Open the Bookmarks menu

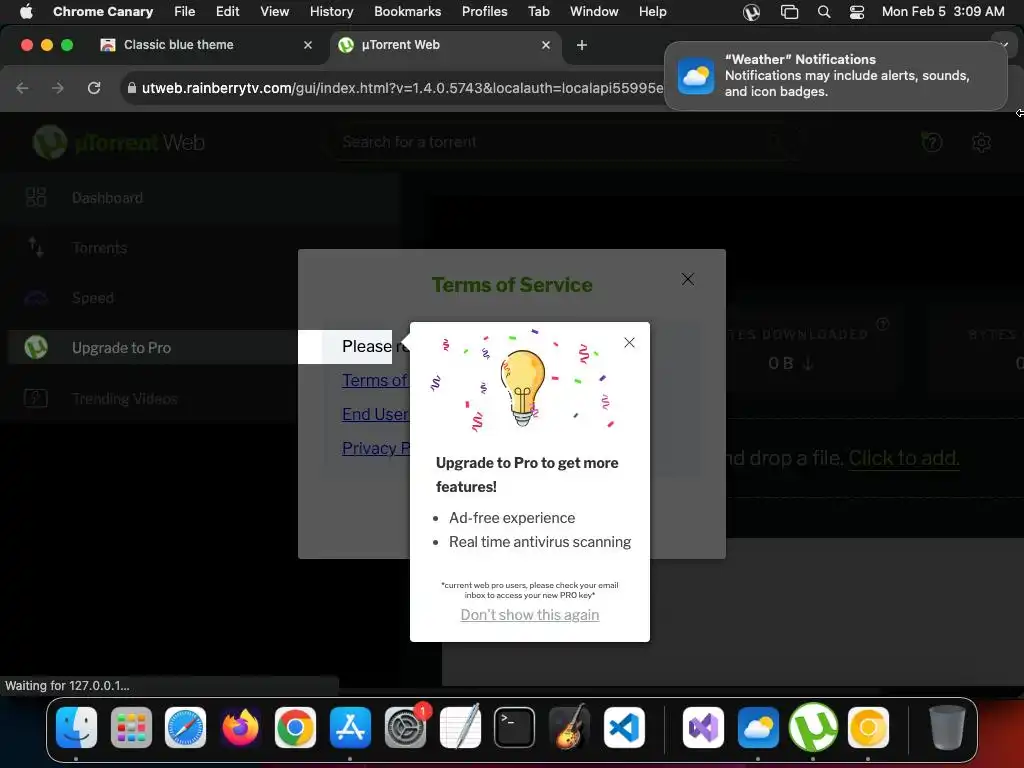pos(408,11)
